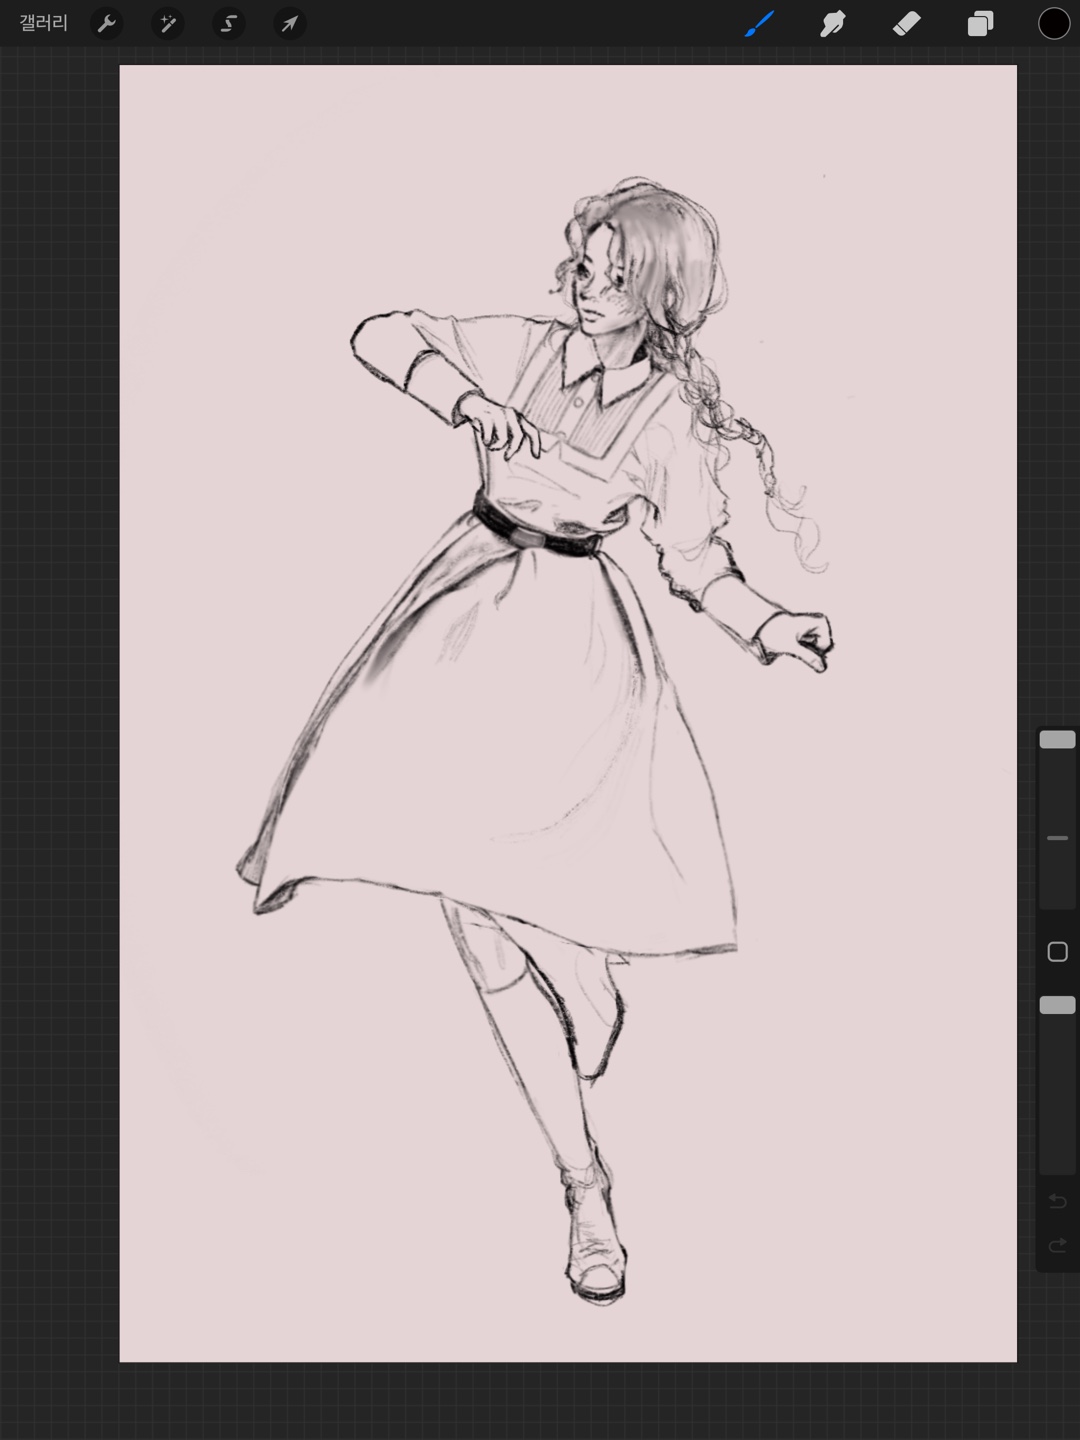Open the Layers panel
The height and width of the screenshot is (1440, 1080).
(980, 23)
